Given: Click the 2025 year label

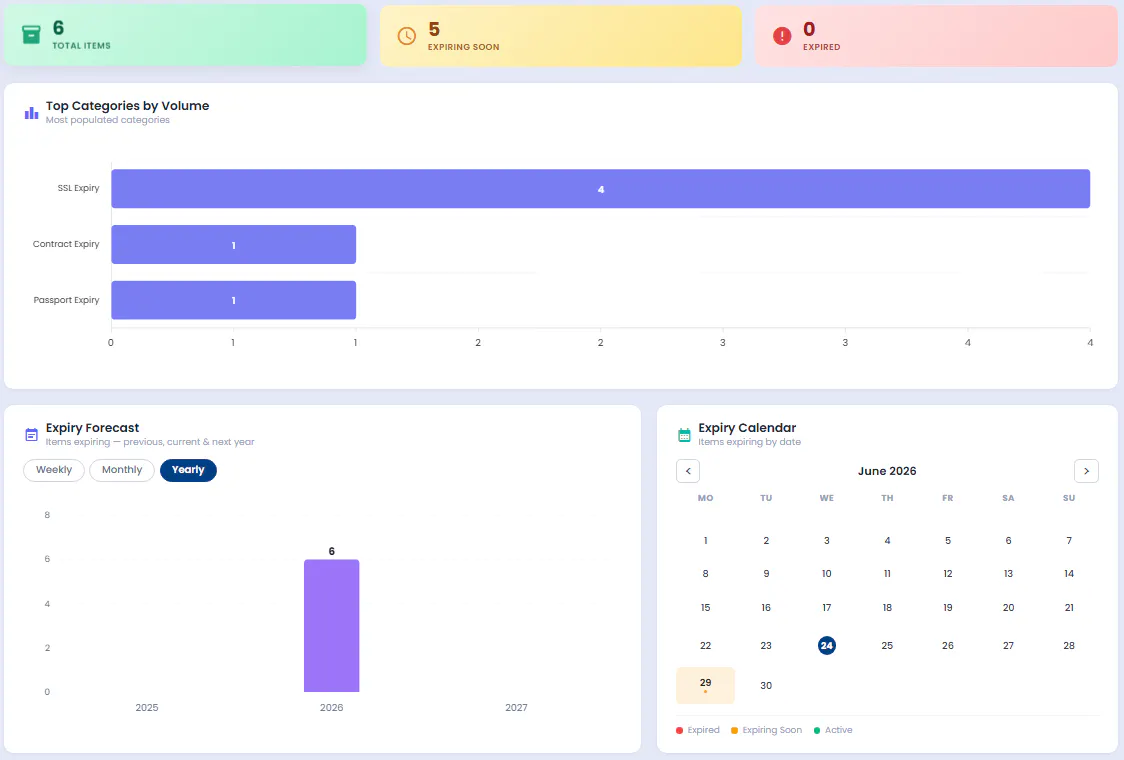Looking at the screenshot, I should pos(147,708).
